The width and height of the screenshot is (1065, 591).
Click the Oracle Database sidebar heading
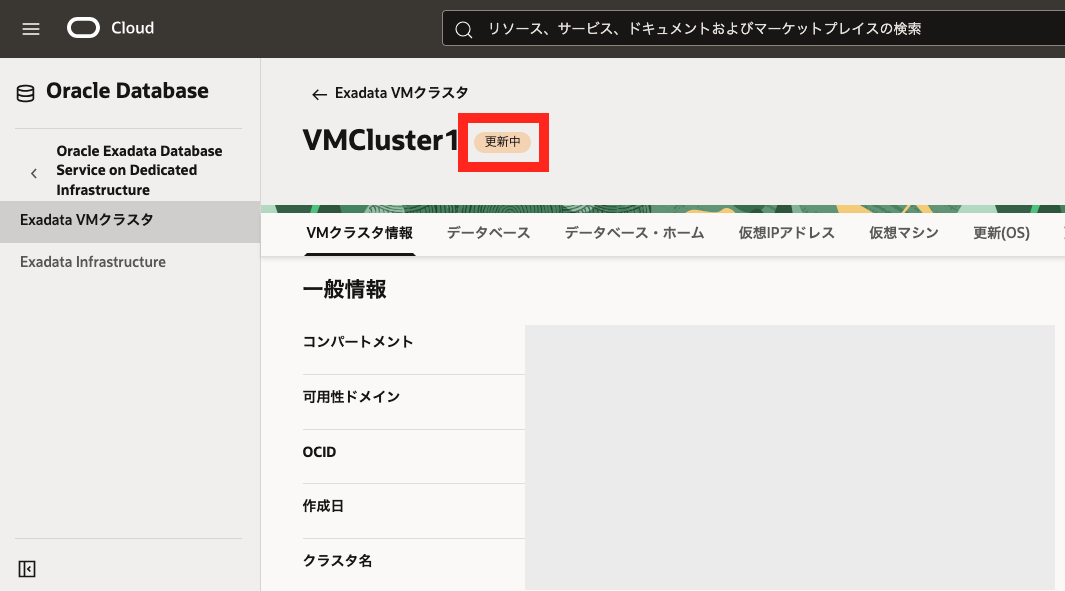(x=127, y=91)
